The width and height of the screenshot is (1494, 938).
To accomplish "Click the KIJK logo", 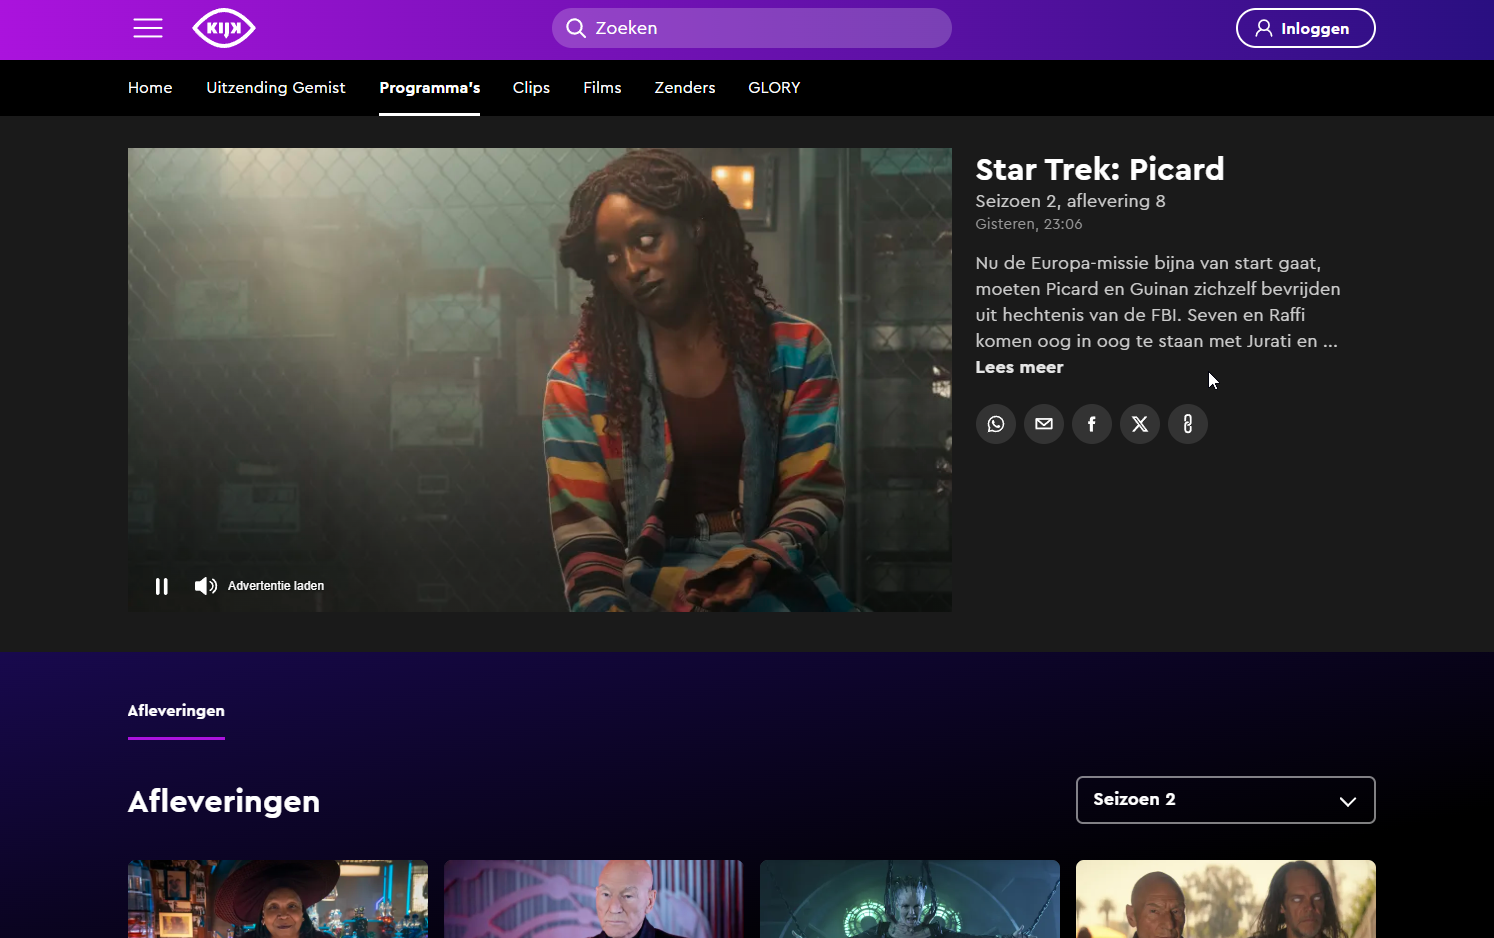I will point(224,28).
